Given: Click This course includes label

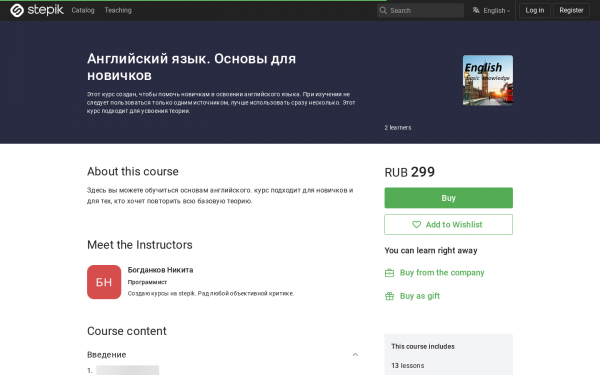Looking at the screenshot, I should (423, 346).
